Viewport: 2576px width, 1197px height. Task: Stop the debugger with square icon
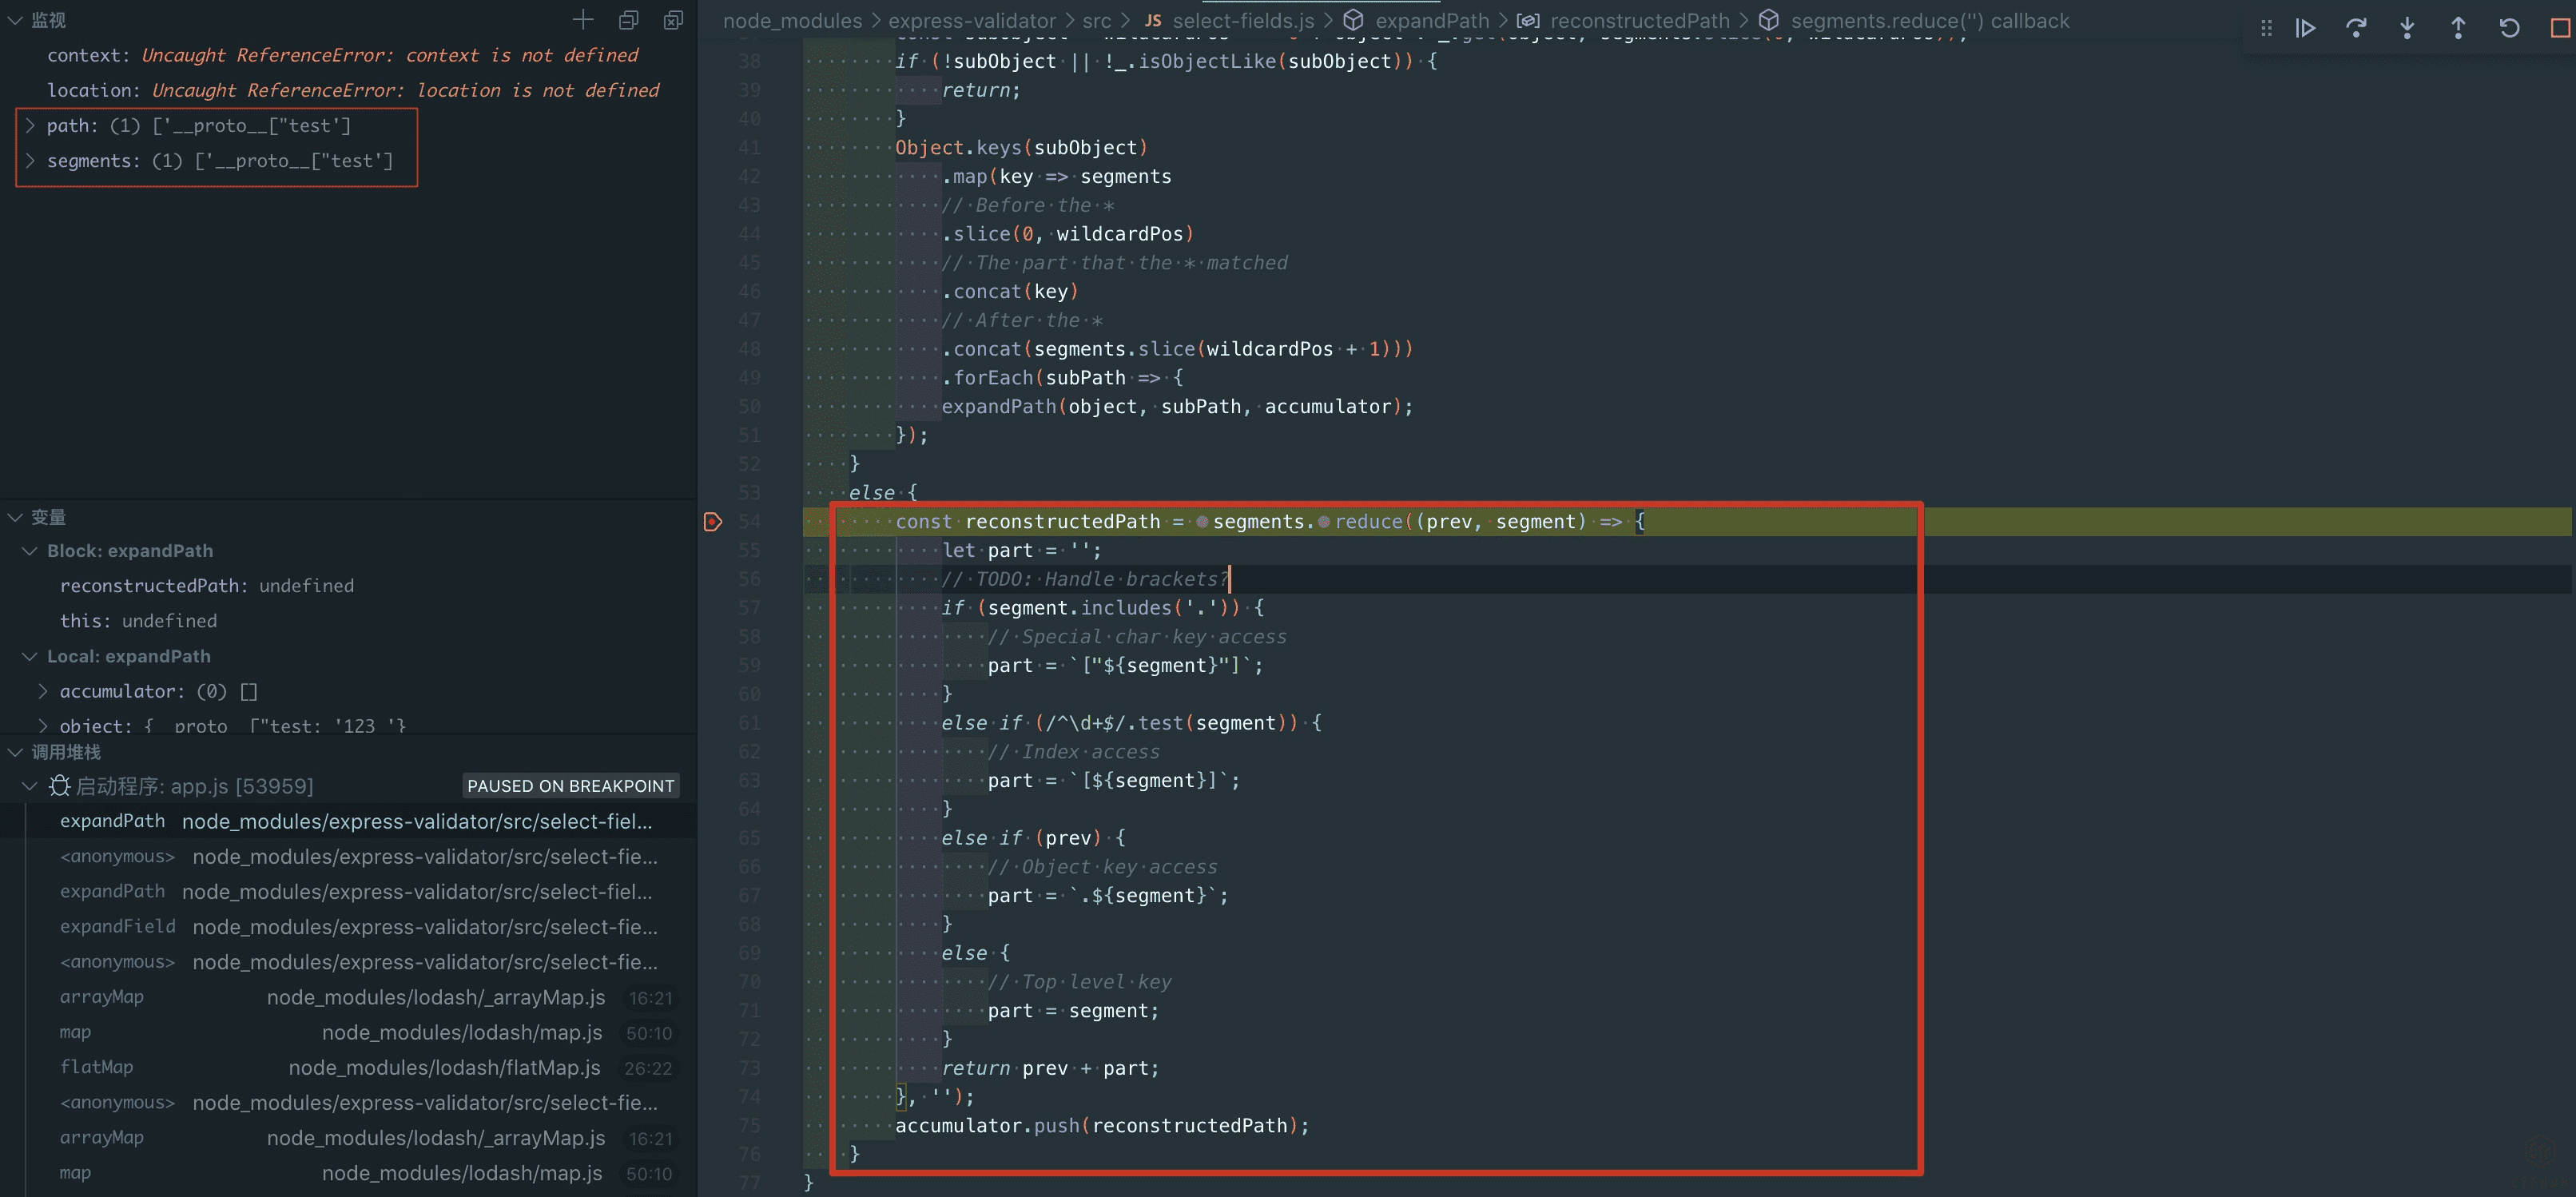pyautogui.click(x=2559, y=28)
